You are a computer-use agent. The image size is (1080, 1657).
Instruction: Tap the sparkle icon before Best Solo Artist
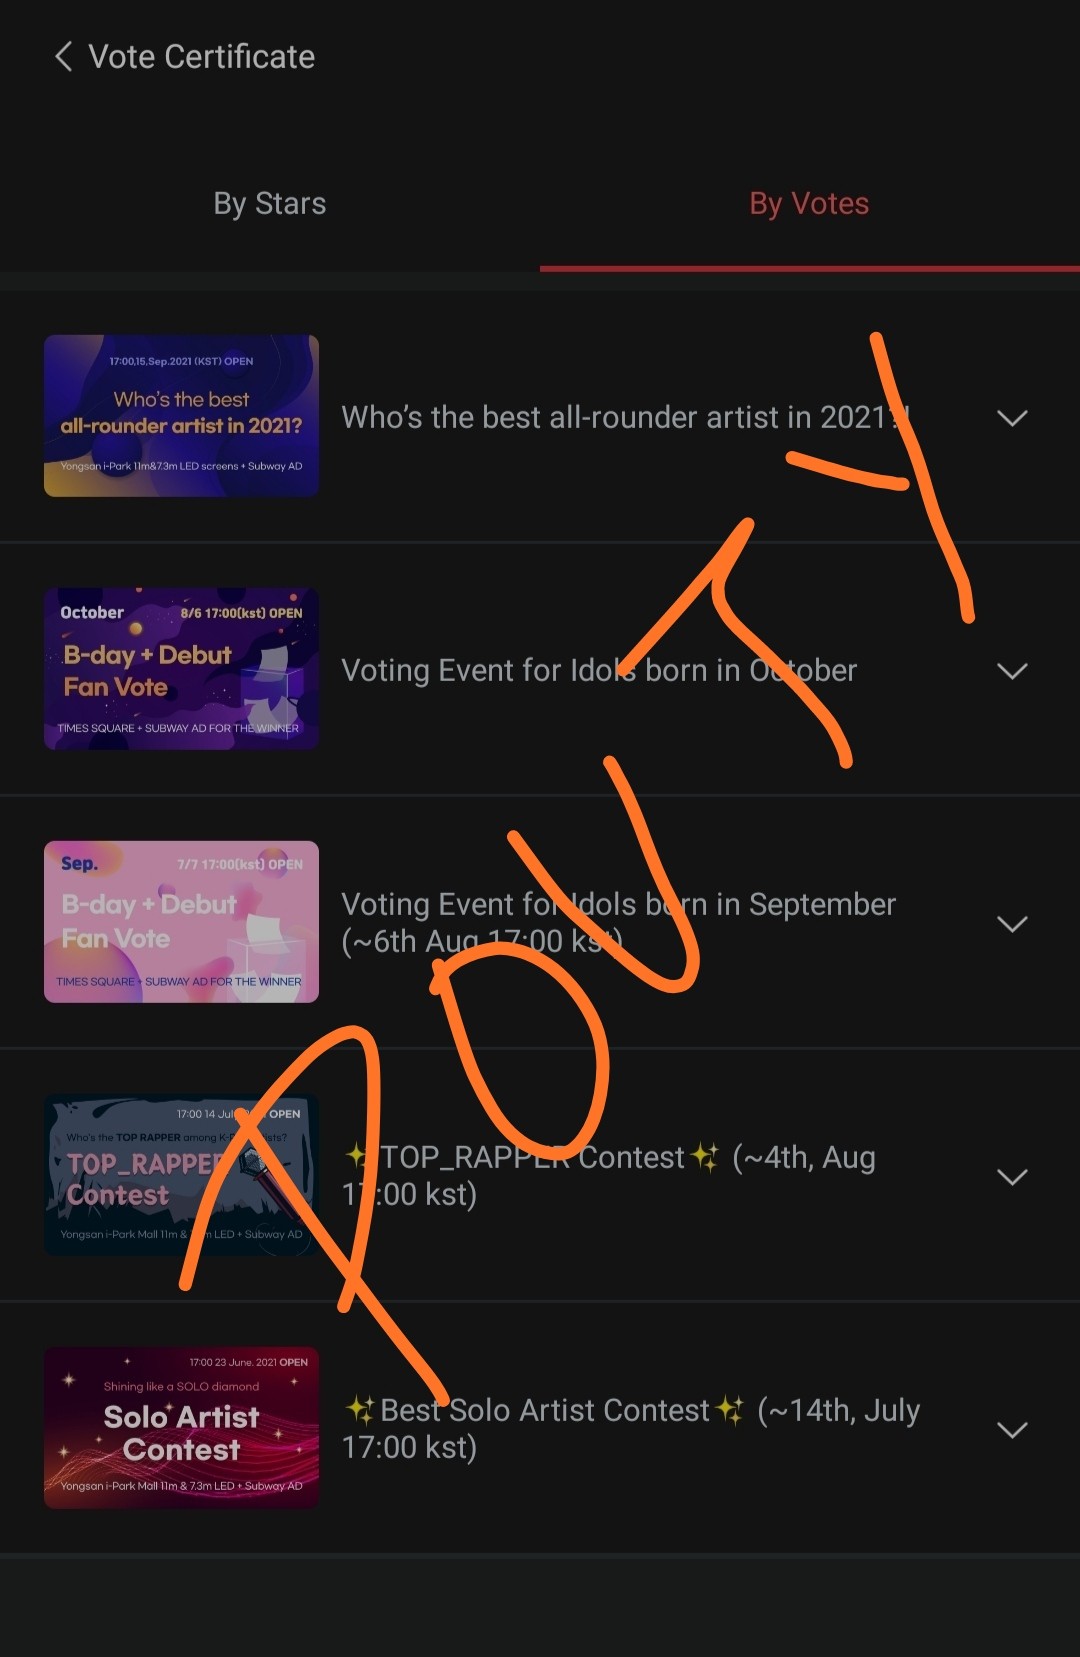click(360, 1410)
